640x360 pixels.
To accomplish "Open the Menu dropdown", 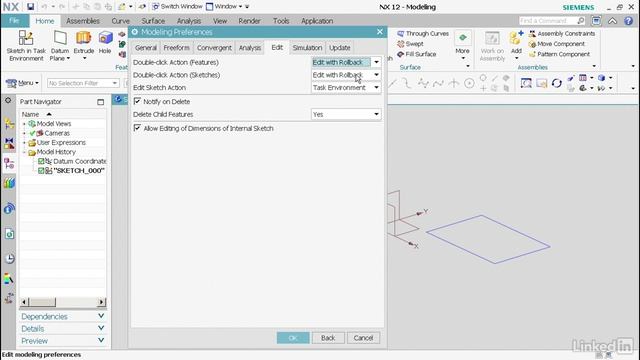I will (22, 83).
